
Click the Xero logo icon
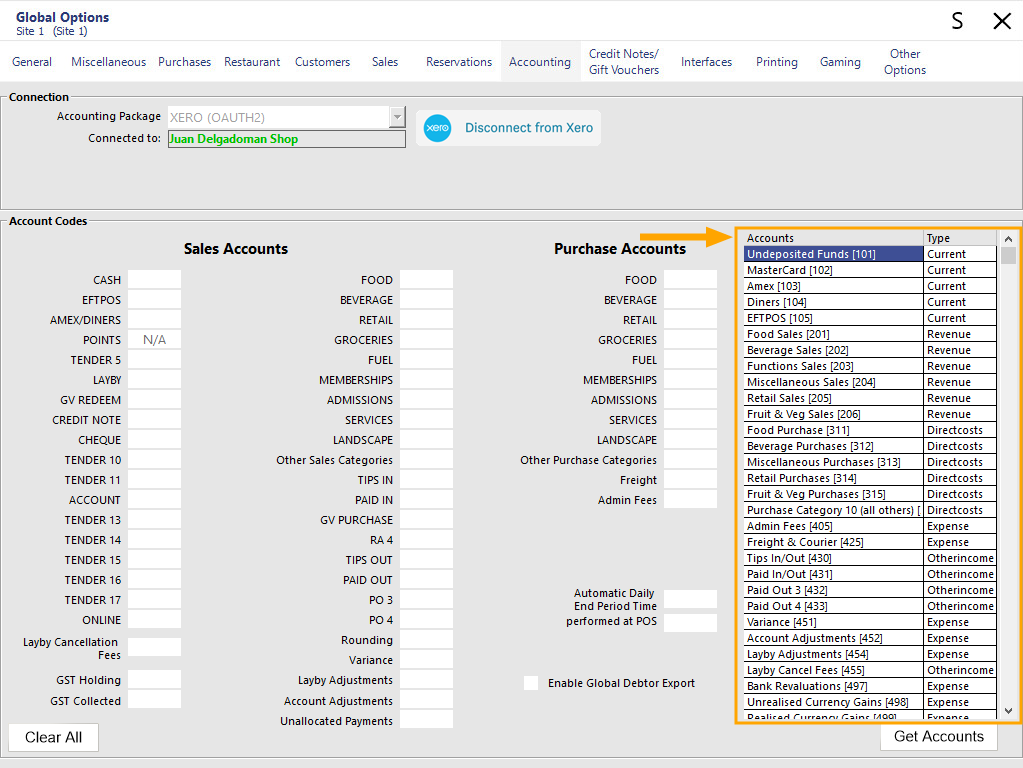pos(437,128)
